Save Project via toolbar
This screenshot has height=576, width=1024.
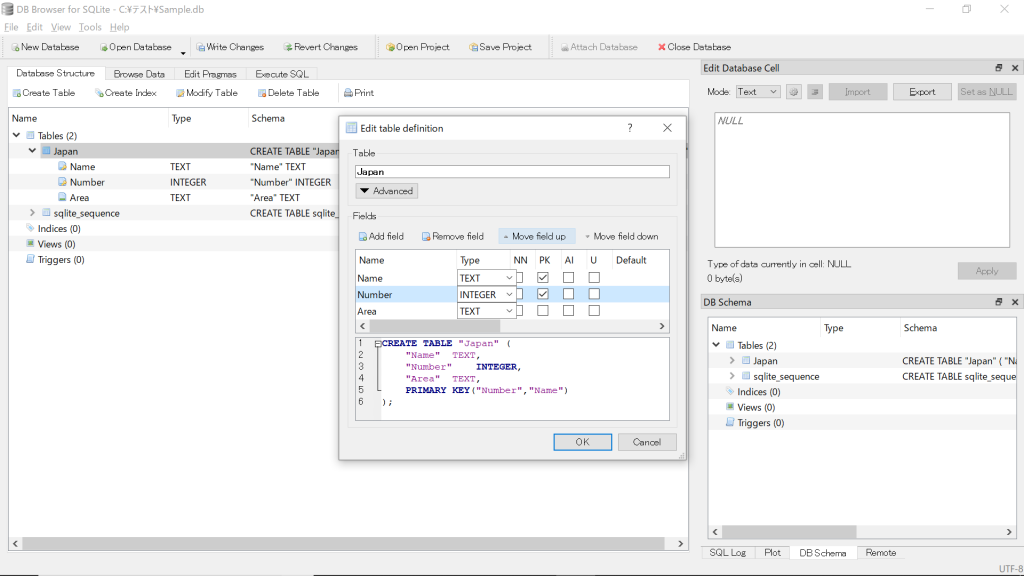coord(500,47)
